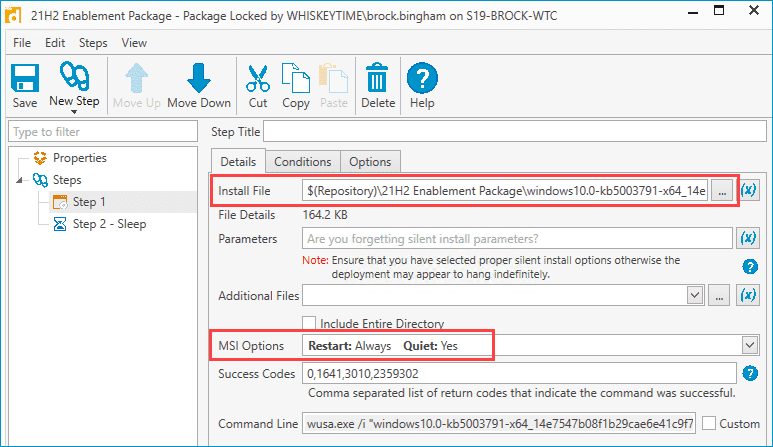Check Include Entire Directory
This screenshot has width=773, height=447.
[x=309, y=323]
